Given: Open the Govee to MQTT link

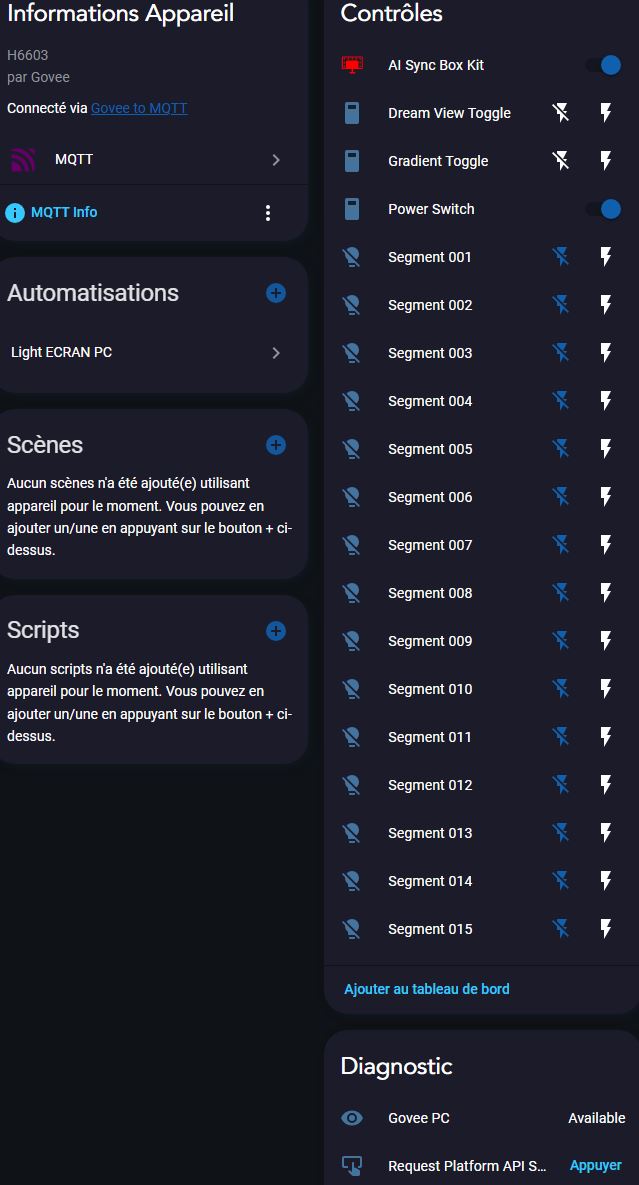Looking at the screenshot, I should pyautogui.click(x=139, y=108).
